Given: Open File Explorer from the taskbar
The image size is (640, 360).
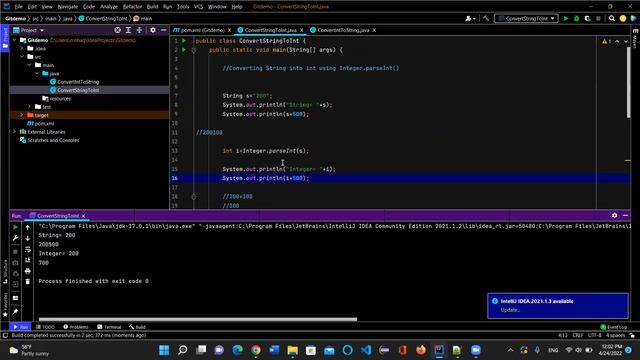Looking at the screenshot, I should 293,350.
